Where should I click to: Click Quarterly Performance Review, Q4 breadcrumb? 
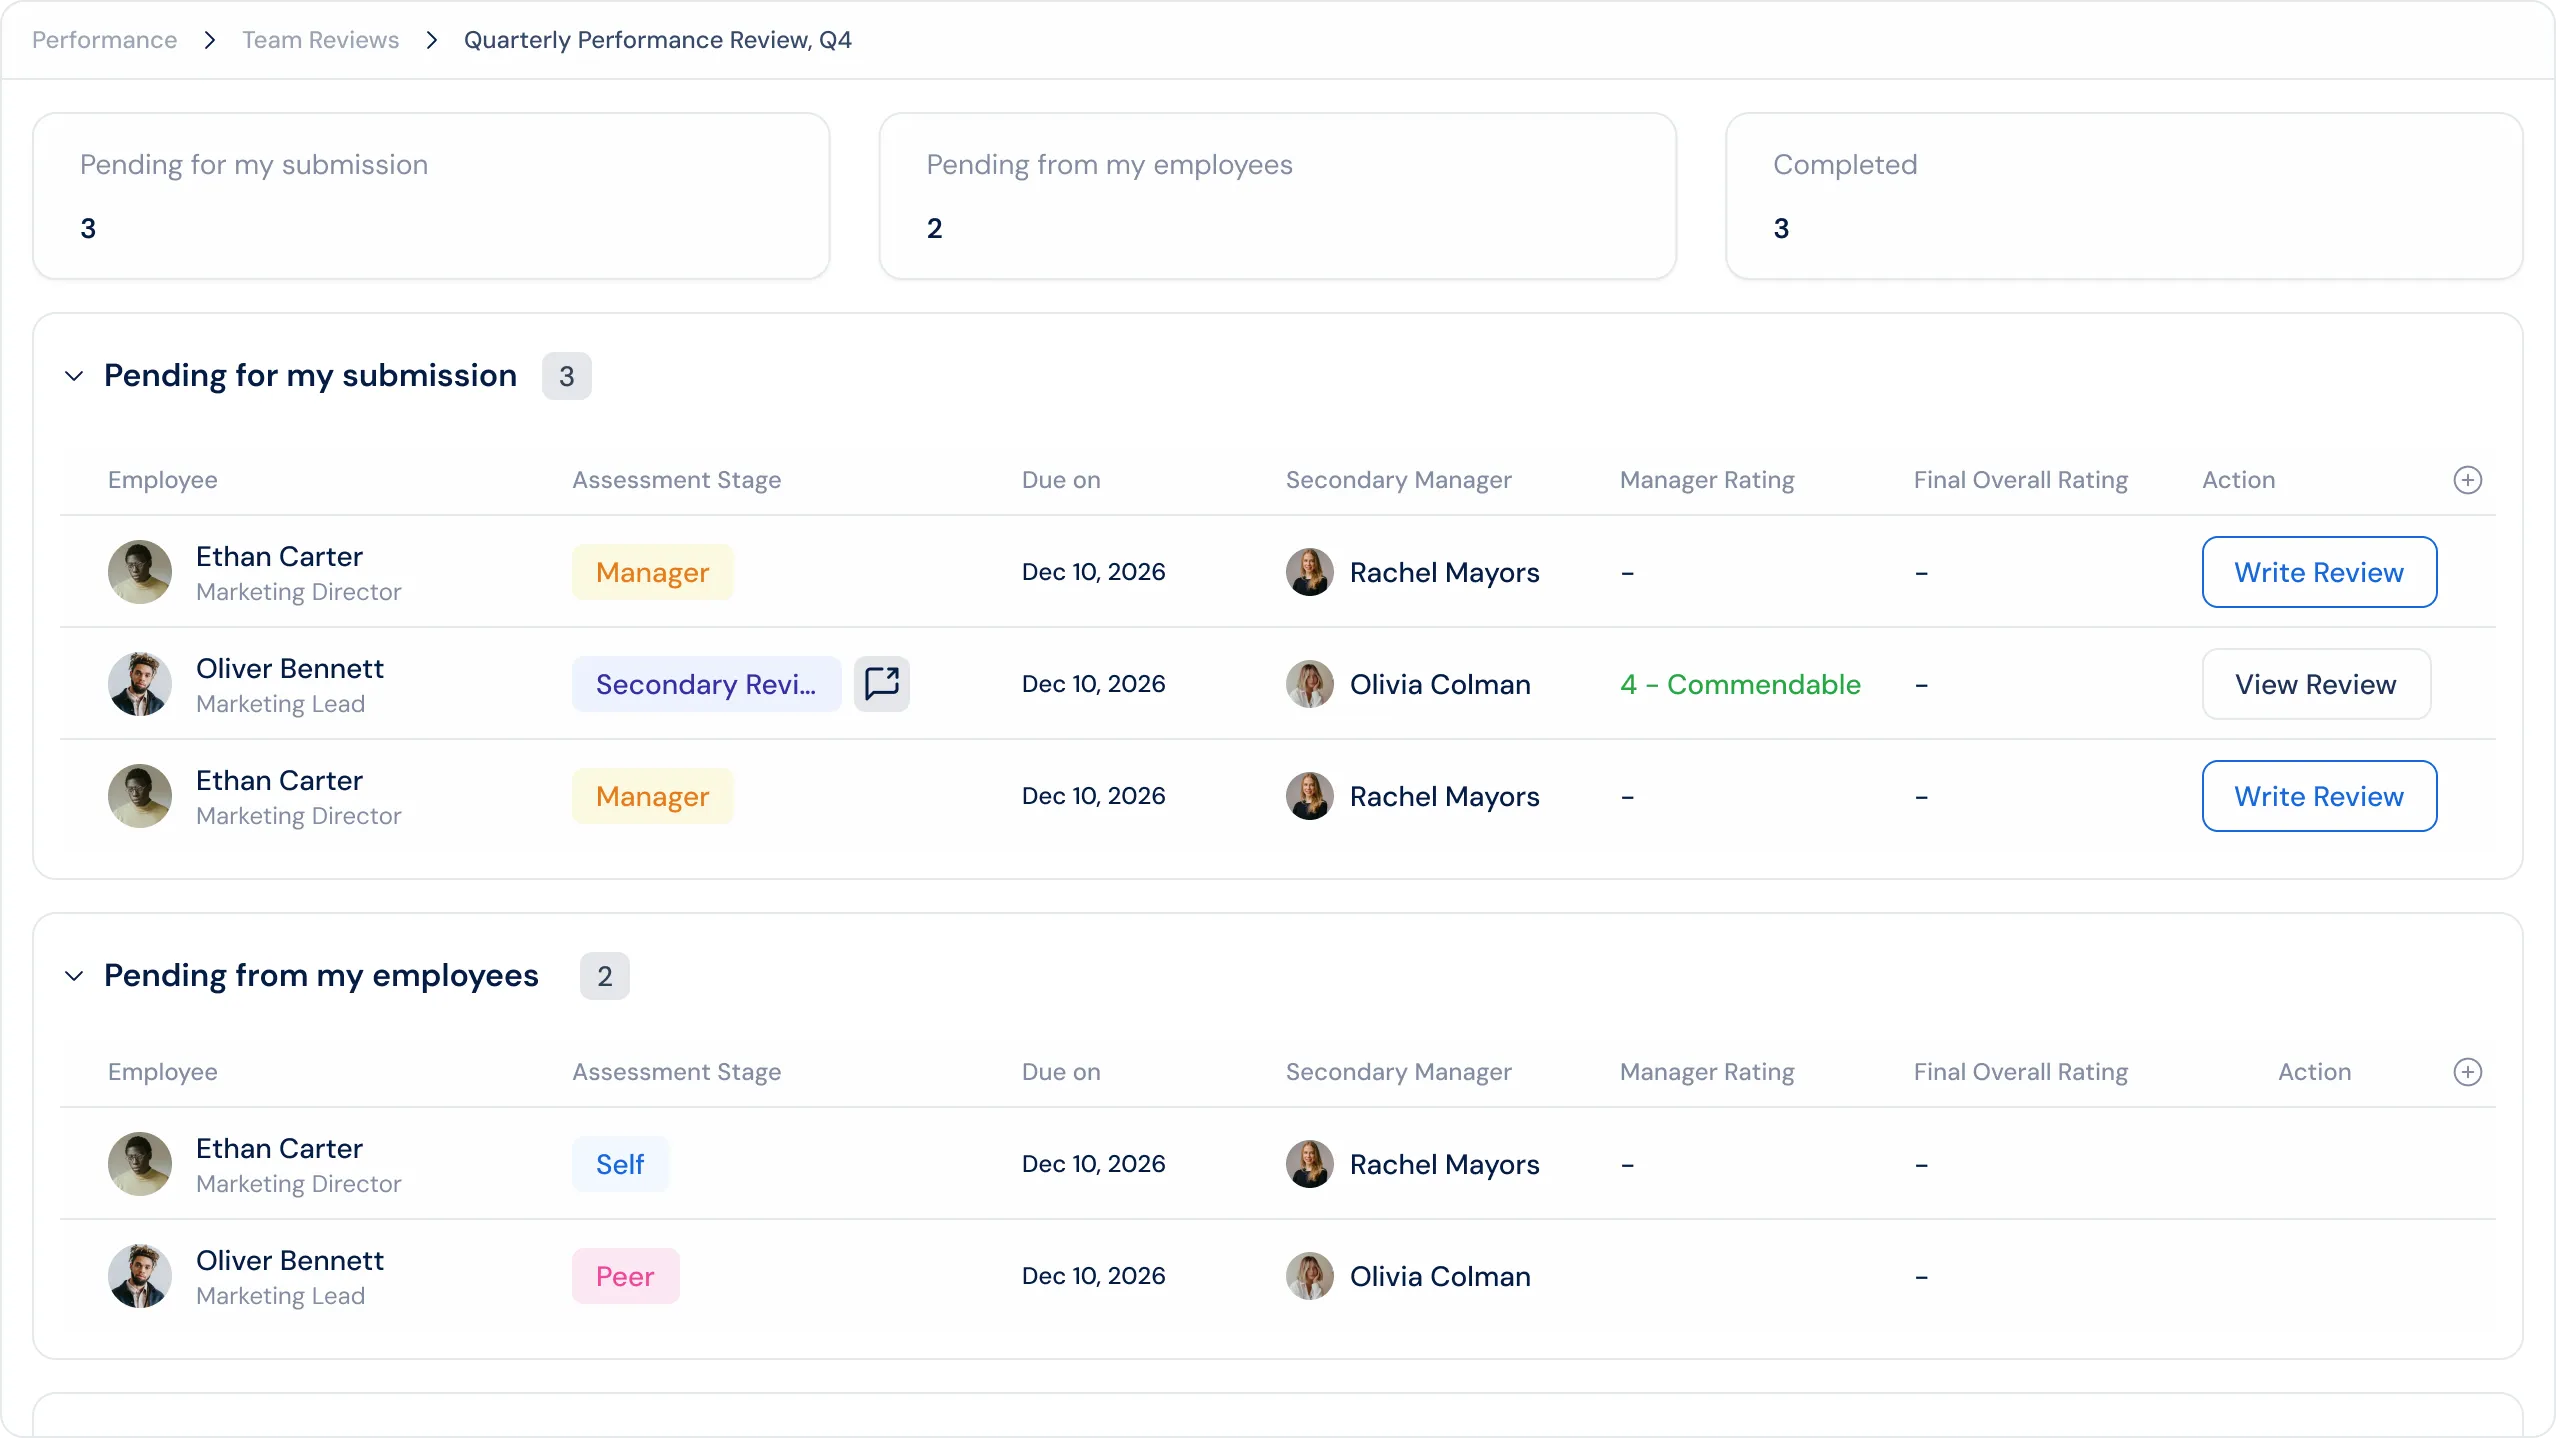[x=657, y=40]
